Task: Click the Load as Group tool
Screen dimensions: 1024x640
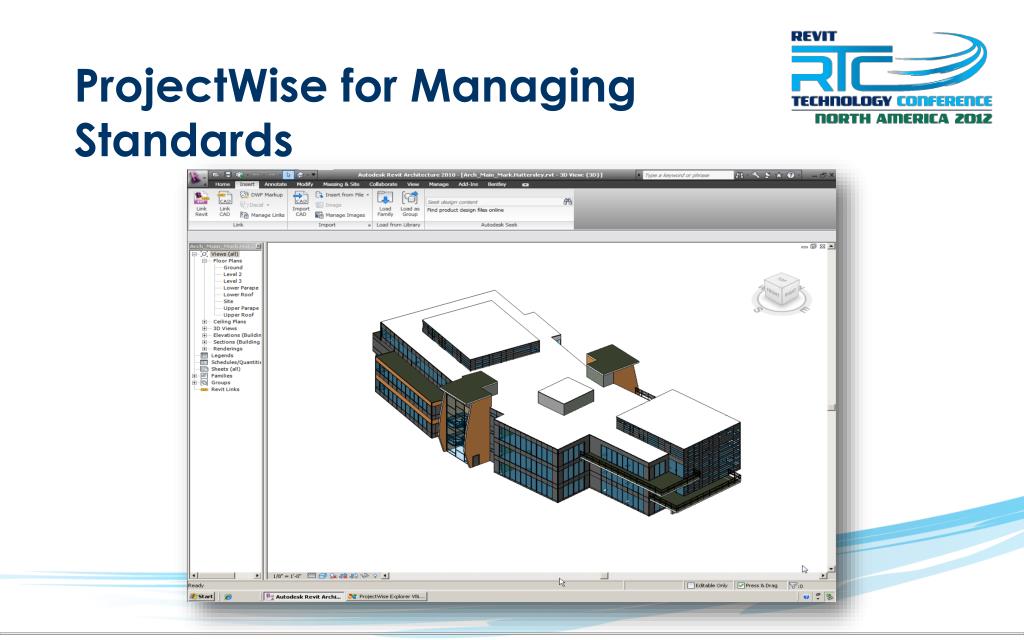Action: click(409, 204)
